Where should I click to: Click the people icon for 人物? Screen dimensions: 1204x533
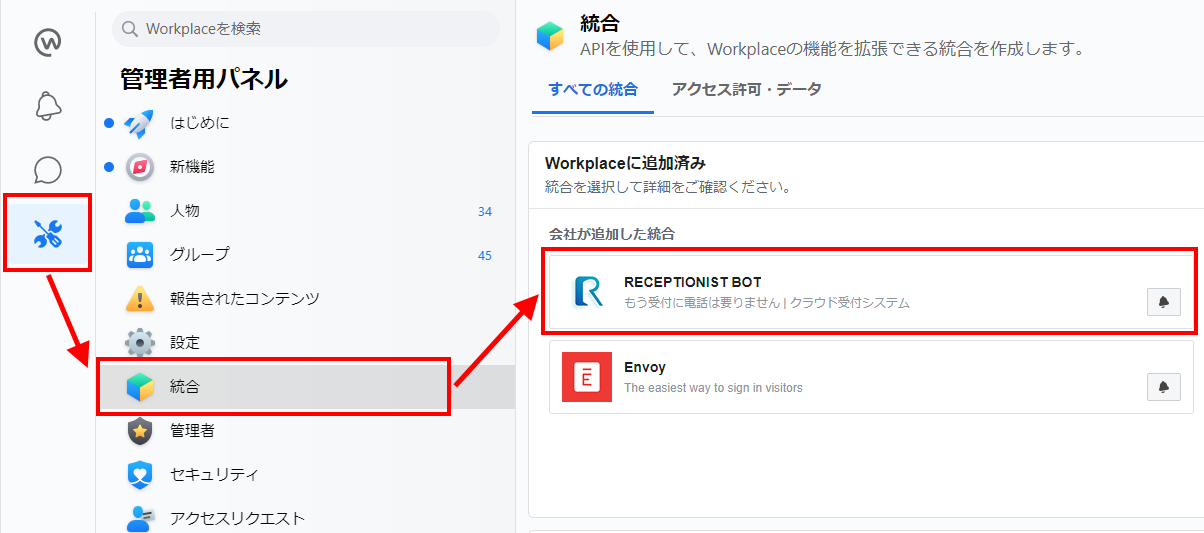tap(140, 211)
